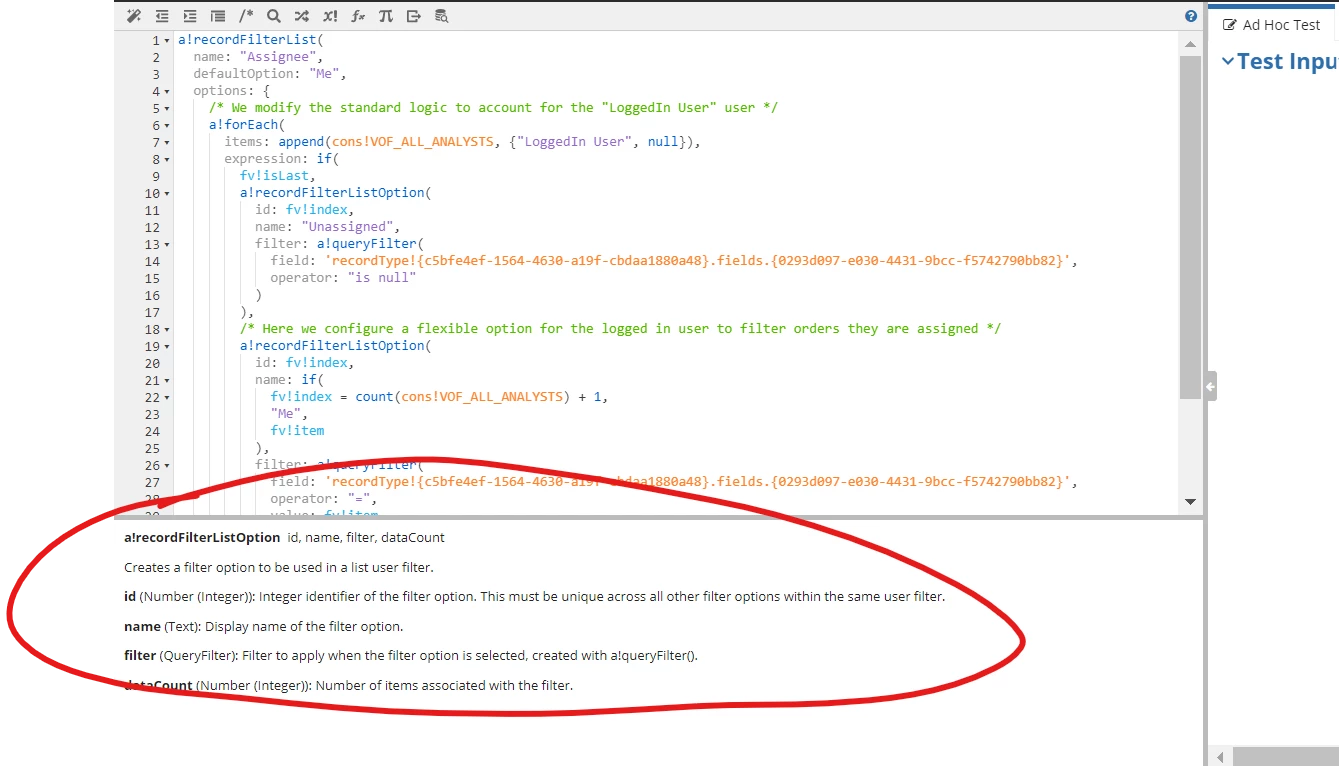Click line number 12 in the gutter
This screenshot has width=1339, height=766.
[152, 228]
